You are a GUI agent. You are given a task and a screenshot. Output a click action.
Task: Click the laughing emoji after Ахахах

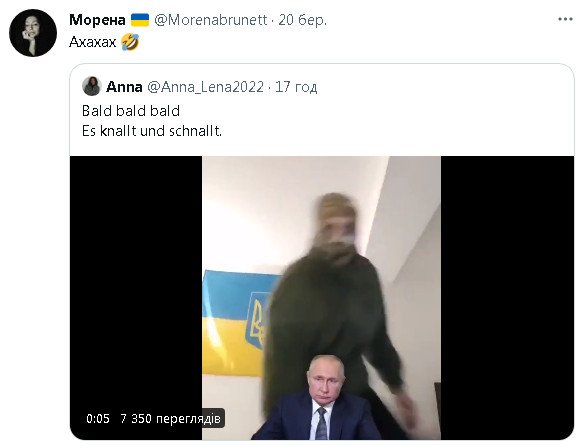point(130,42)
